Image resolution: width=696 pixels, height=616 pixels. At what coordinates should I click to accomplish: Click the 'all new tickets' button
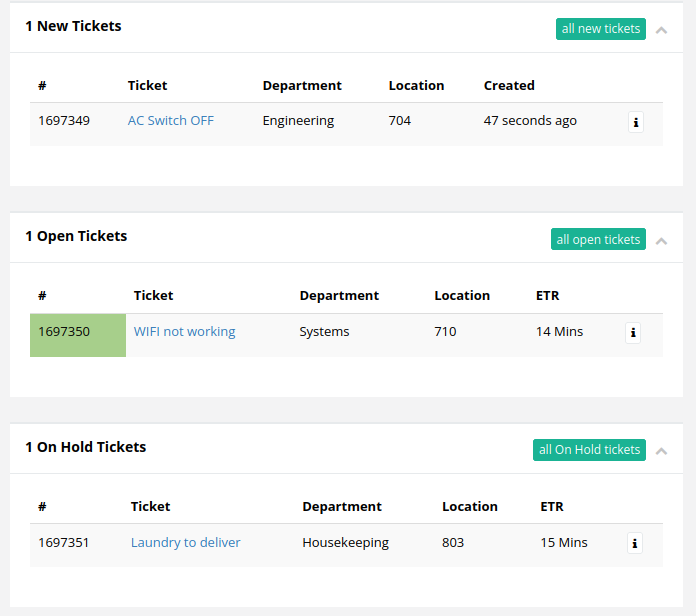(x=600, y=29)
